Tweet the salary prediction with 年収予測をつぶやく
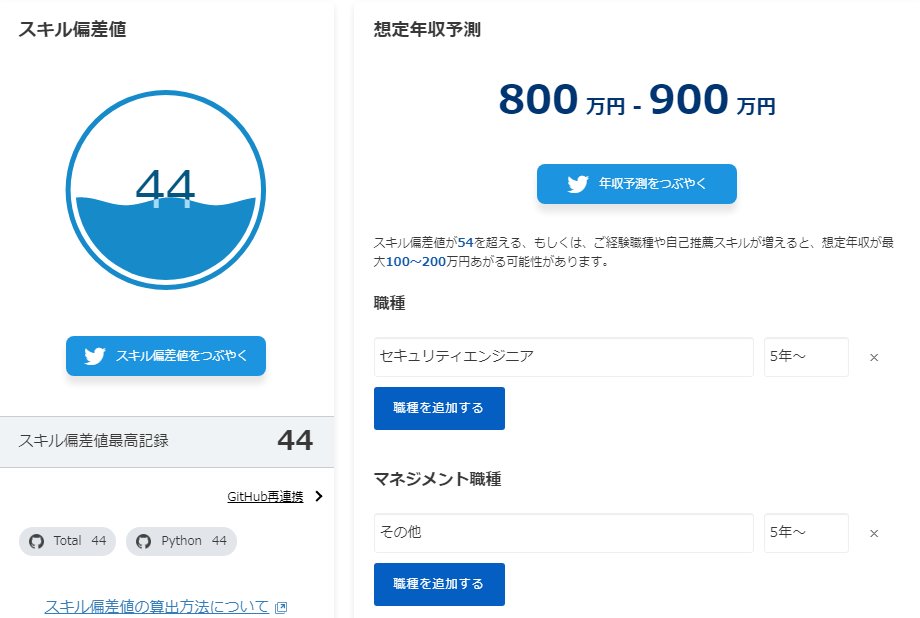 point(636,184)
